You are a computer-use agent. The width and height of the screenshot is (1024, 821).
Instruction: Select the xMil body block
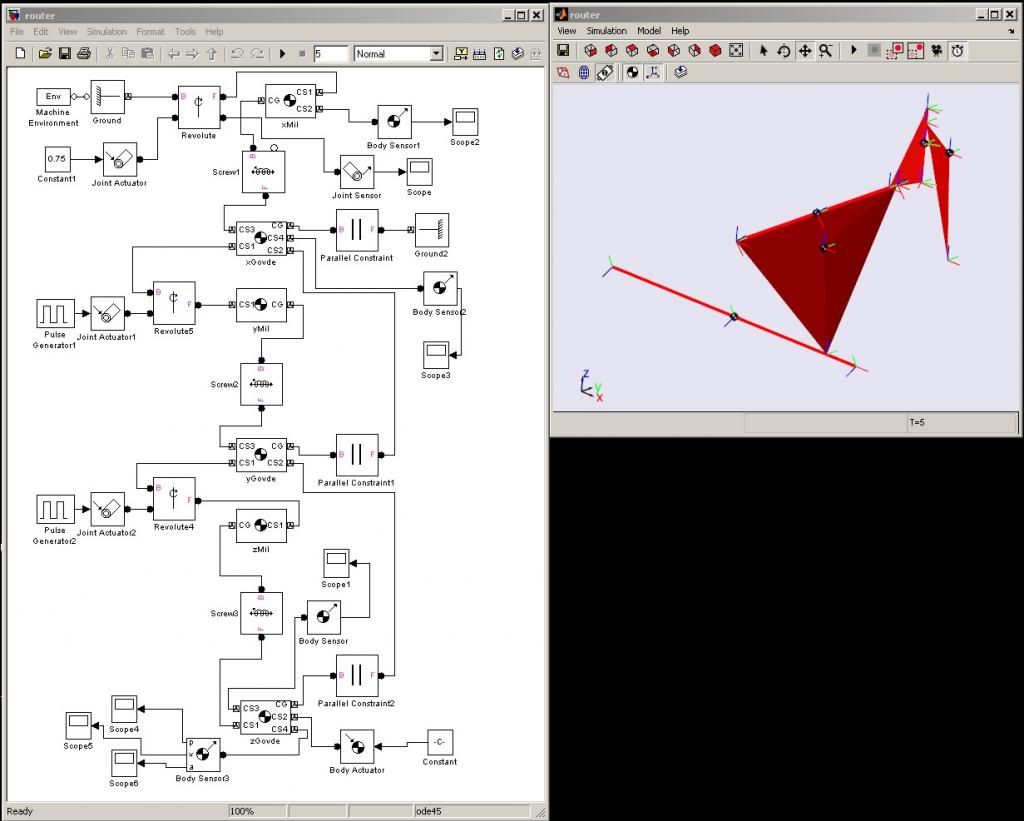[x=290, y=101]
